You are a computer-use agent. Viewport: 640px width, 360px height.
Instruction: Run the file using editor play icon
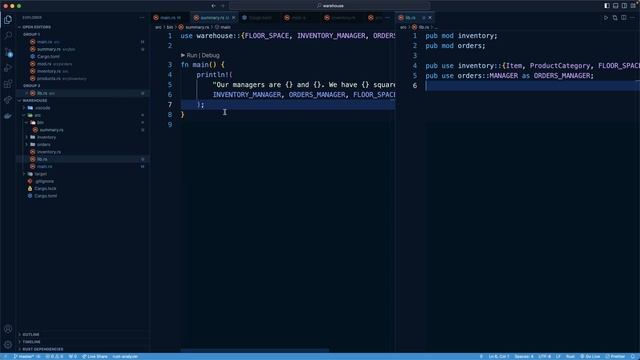pos(606,18)
